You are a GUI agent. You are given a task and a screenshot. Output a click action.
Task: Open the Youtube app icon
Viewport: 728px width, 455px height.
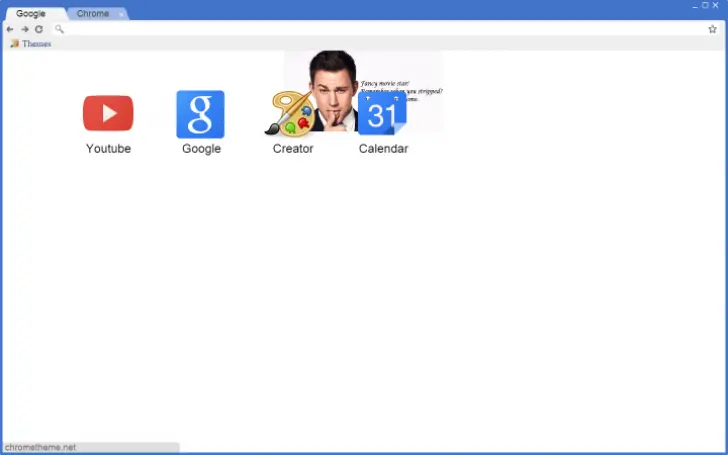[108, 113]
